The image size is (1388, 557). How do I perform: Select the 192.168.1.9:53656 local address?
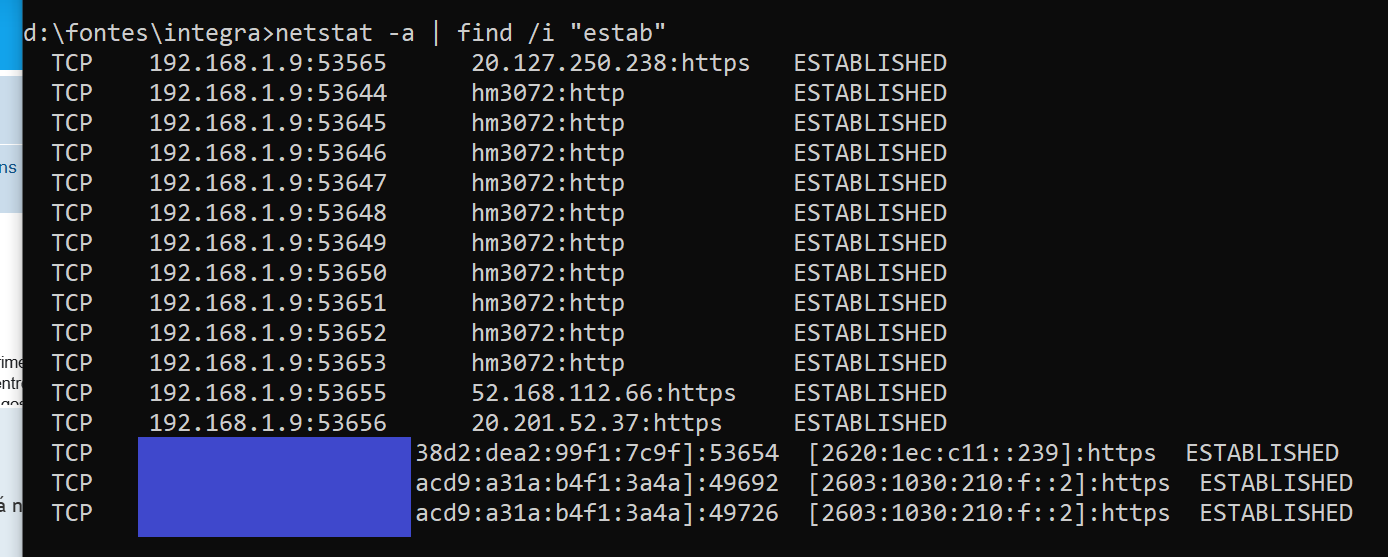pyautogui.click(x=267, y=423)
